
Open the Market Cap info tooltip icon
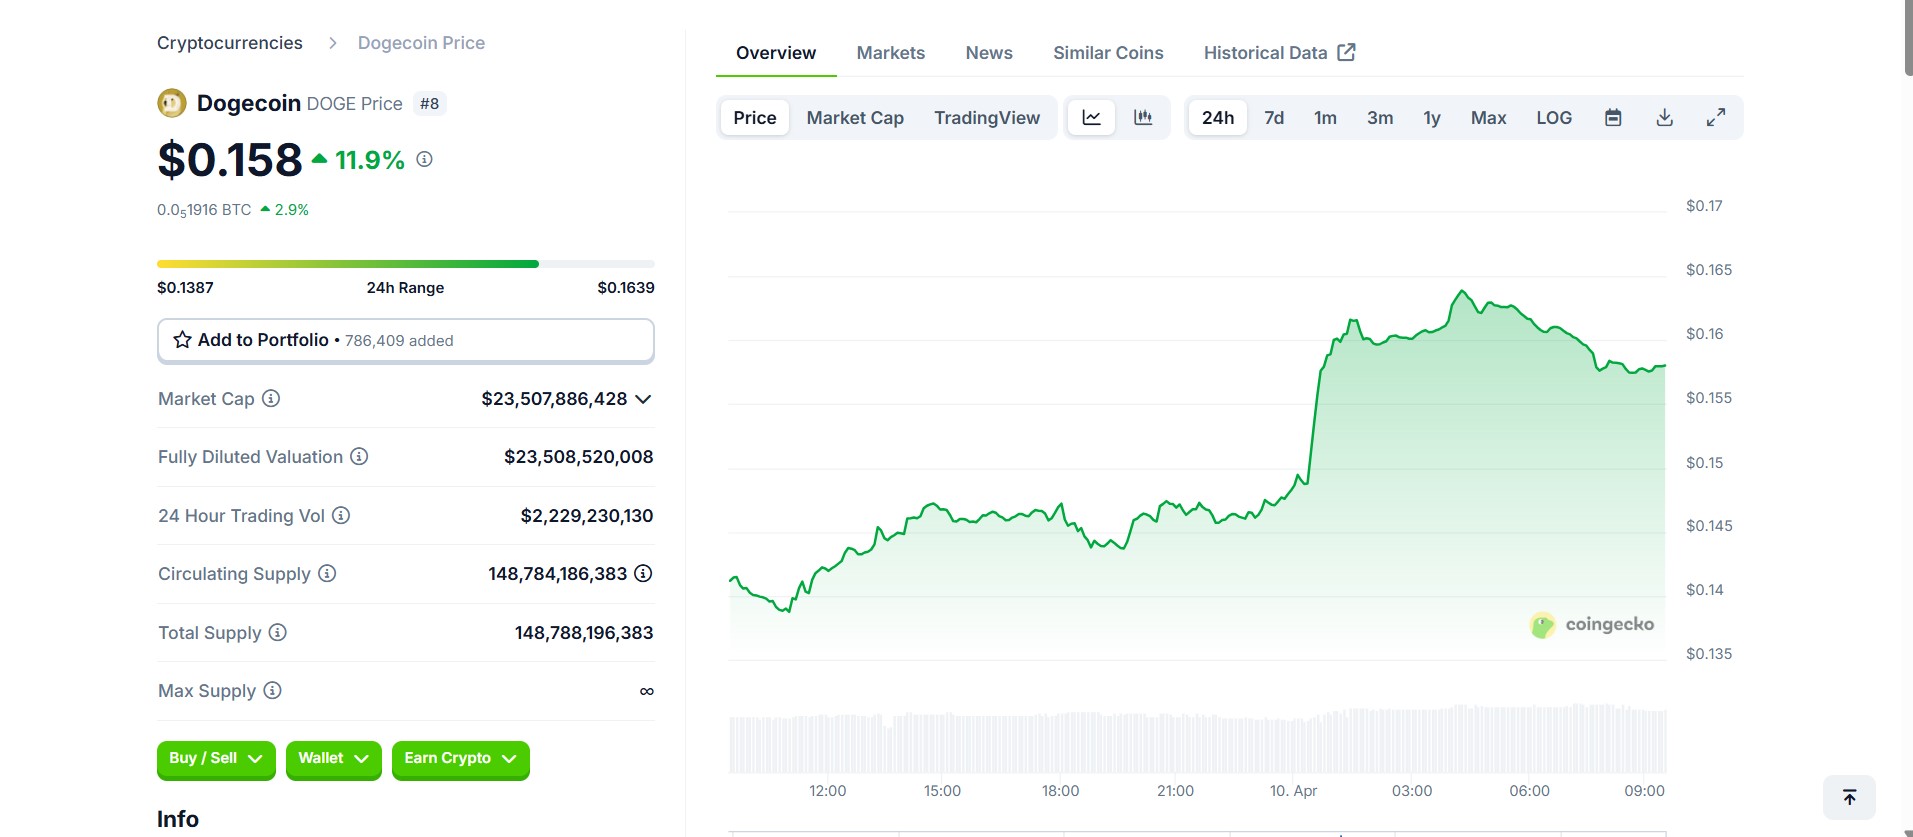271,398
